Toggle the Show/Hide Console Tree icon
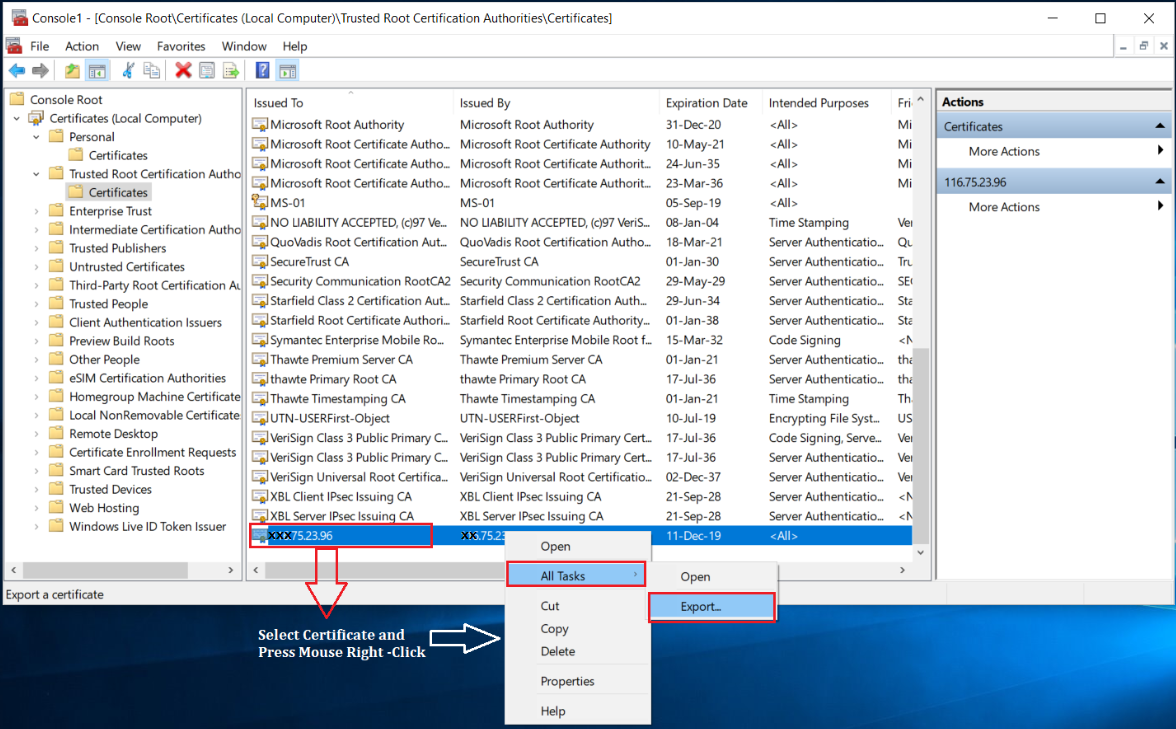 (97, 71)
